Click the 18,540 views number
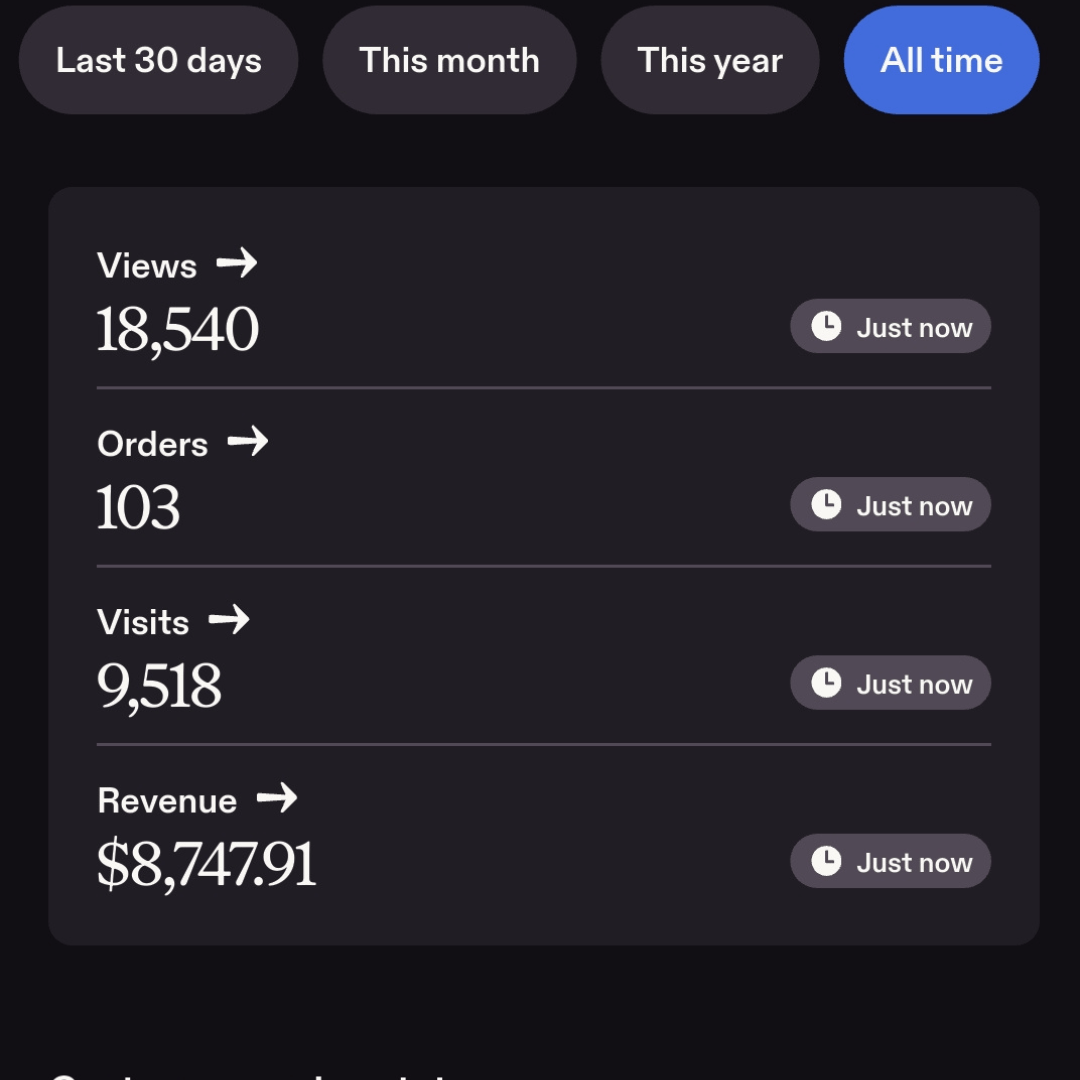 [178, 331]
